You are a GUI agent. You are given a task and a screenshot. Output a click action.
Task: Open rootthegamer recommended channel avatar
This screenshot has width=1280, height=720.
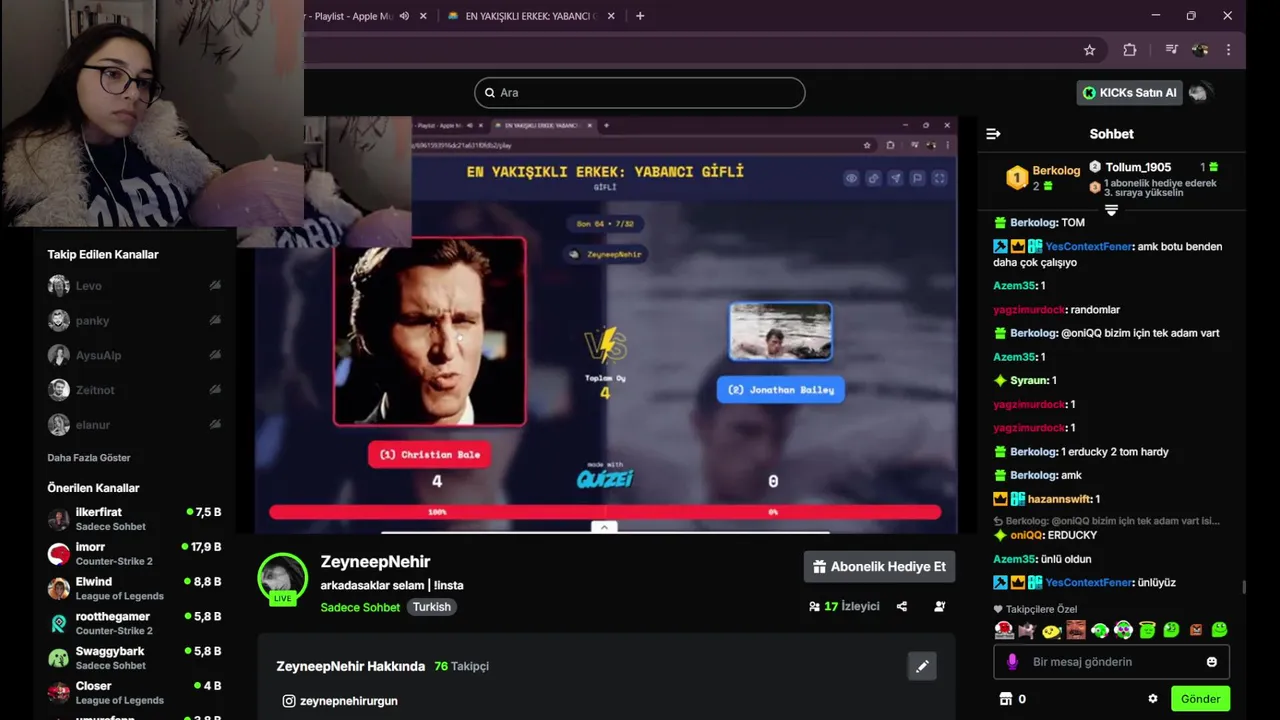click(59, 623)
